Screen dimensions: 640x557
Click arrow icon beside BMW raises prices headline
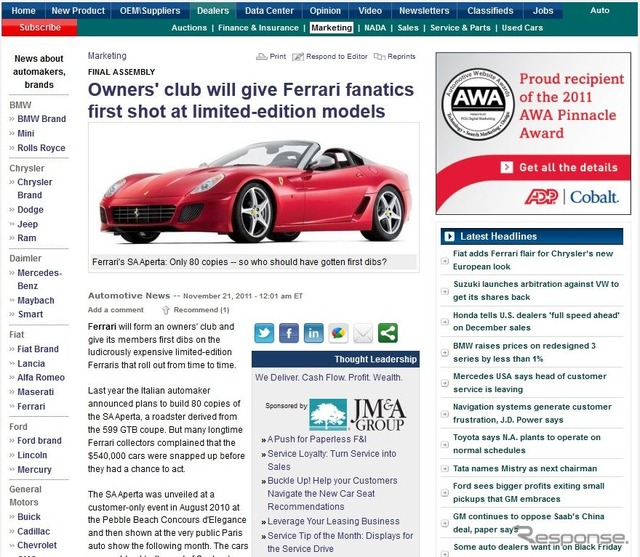(x=445, y=352)
